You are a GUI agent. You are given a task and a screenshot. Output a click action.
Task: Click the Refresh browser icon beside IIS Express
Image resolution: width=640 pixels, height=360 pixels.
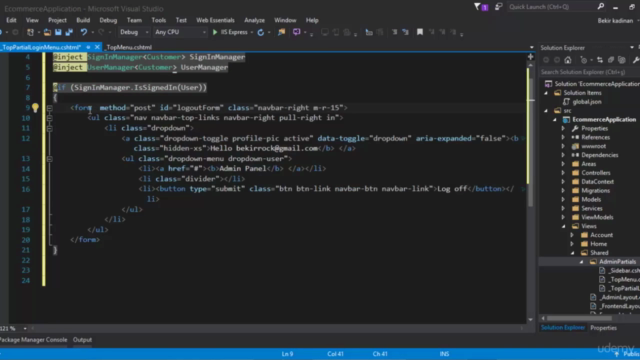[x=260, y=32]
